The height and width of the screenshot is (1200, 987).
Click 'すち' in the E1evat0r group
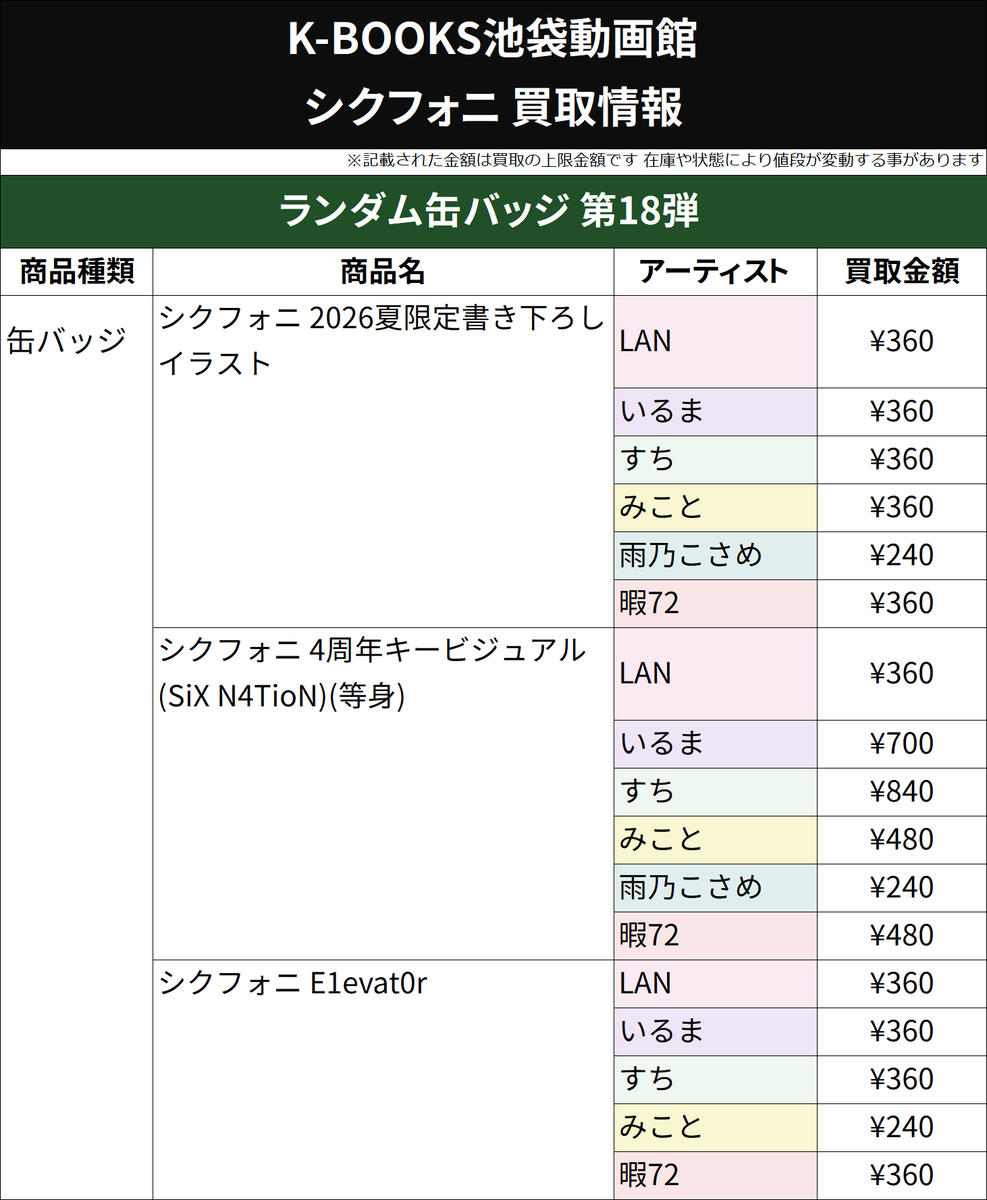[x=715, y=1079]
